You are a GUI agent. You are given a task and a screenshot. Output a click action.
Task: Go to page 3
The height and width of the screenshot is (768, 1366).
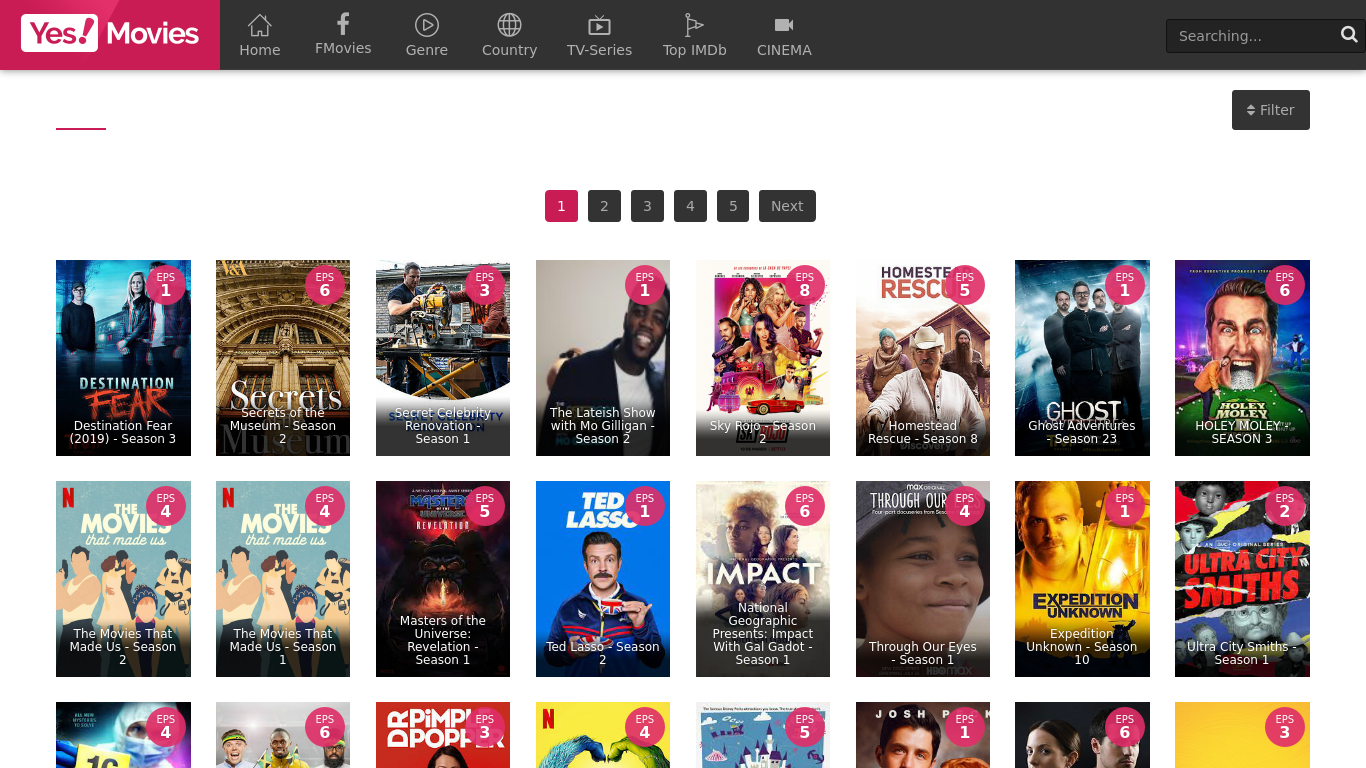tap(647, 206)
